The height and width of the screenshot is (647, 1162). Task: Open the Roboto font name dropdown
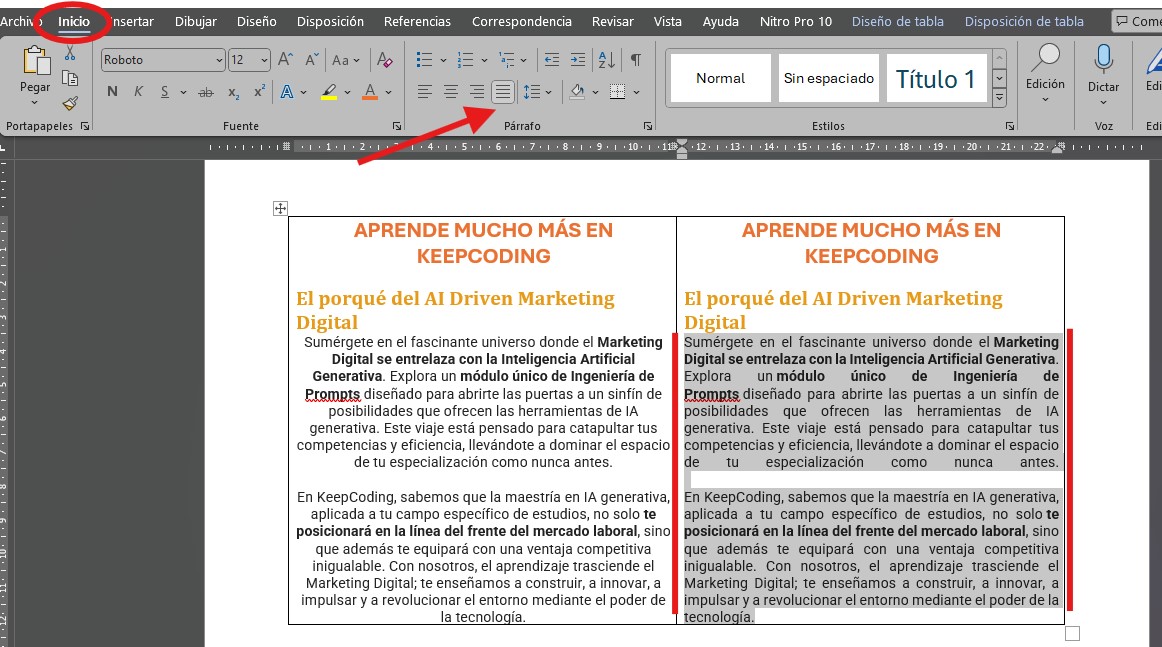click(219, 60)
